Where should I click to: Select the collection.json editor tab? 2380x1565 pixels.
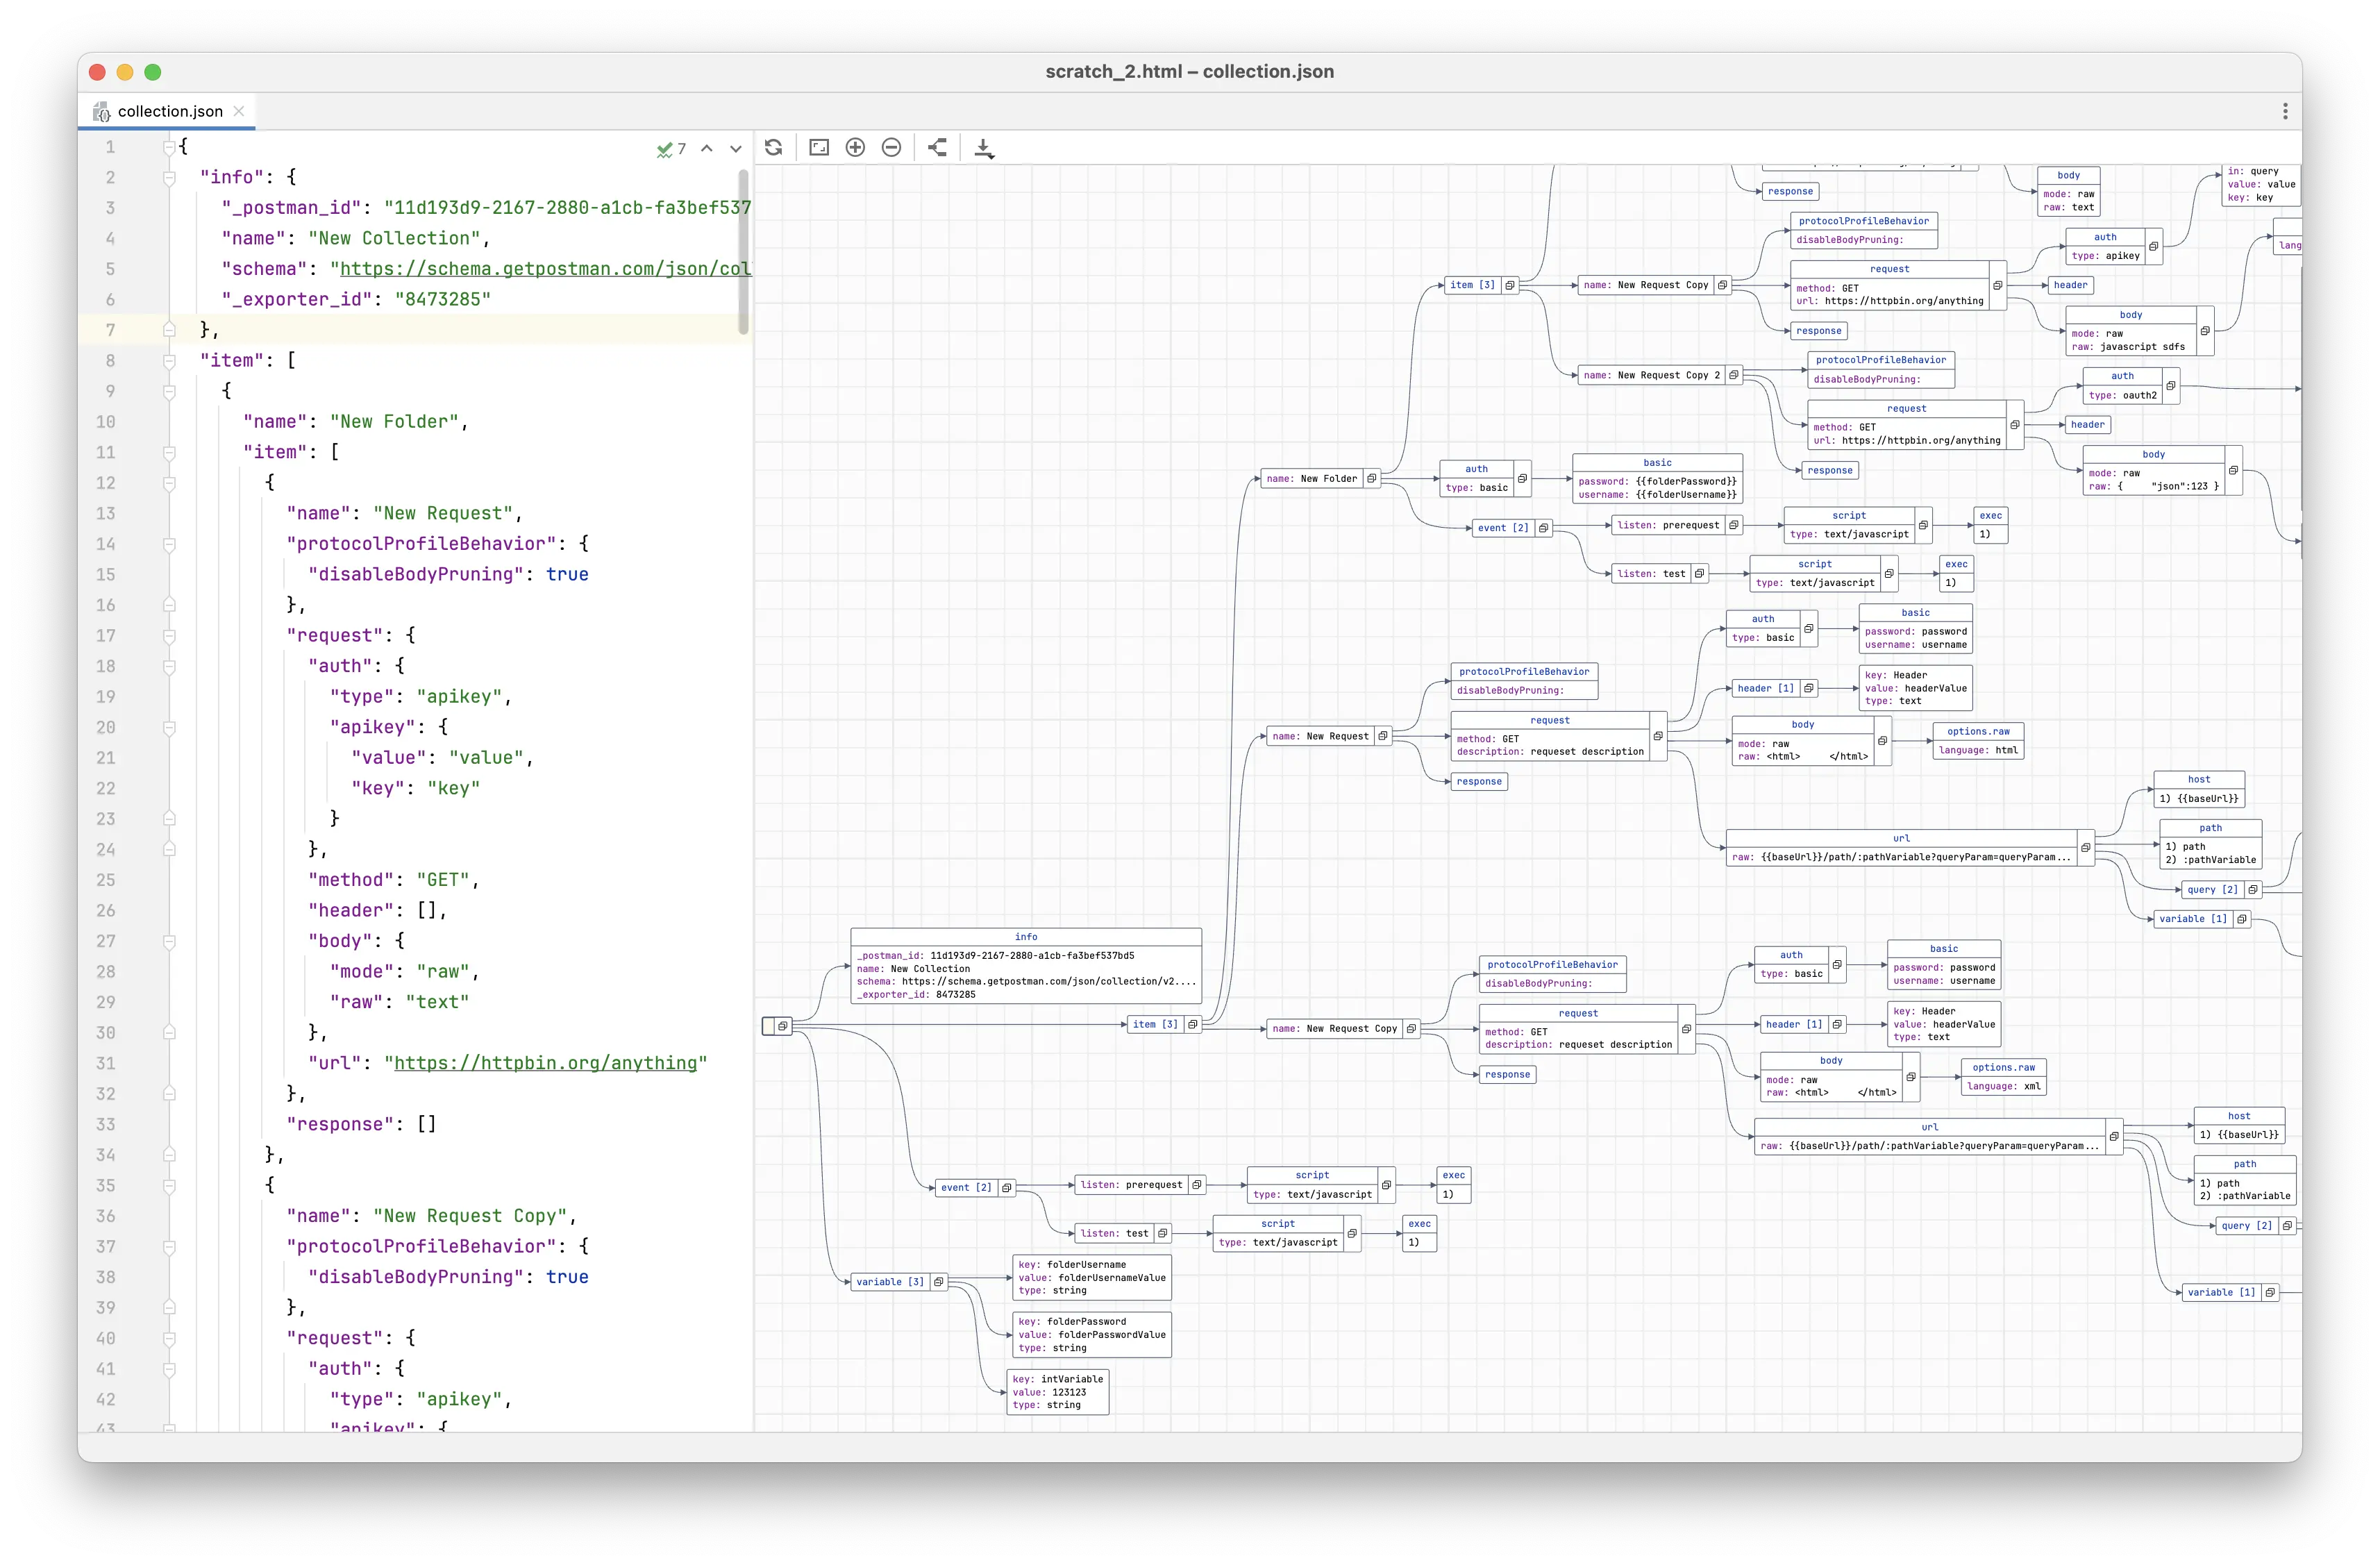(x=169, y=111)
